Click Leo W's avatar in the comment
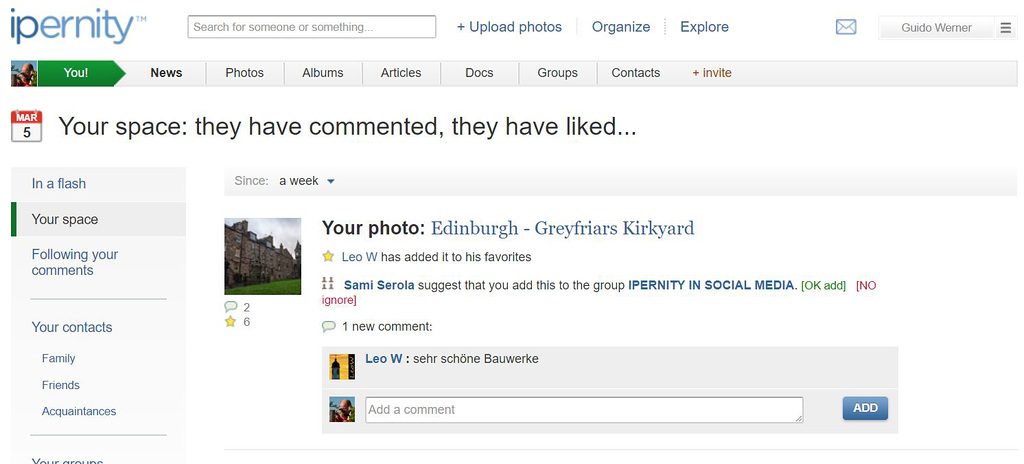 [x=342, y=367]
